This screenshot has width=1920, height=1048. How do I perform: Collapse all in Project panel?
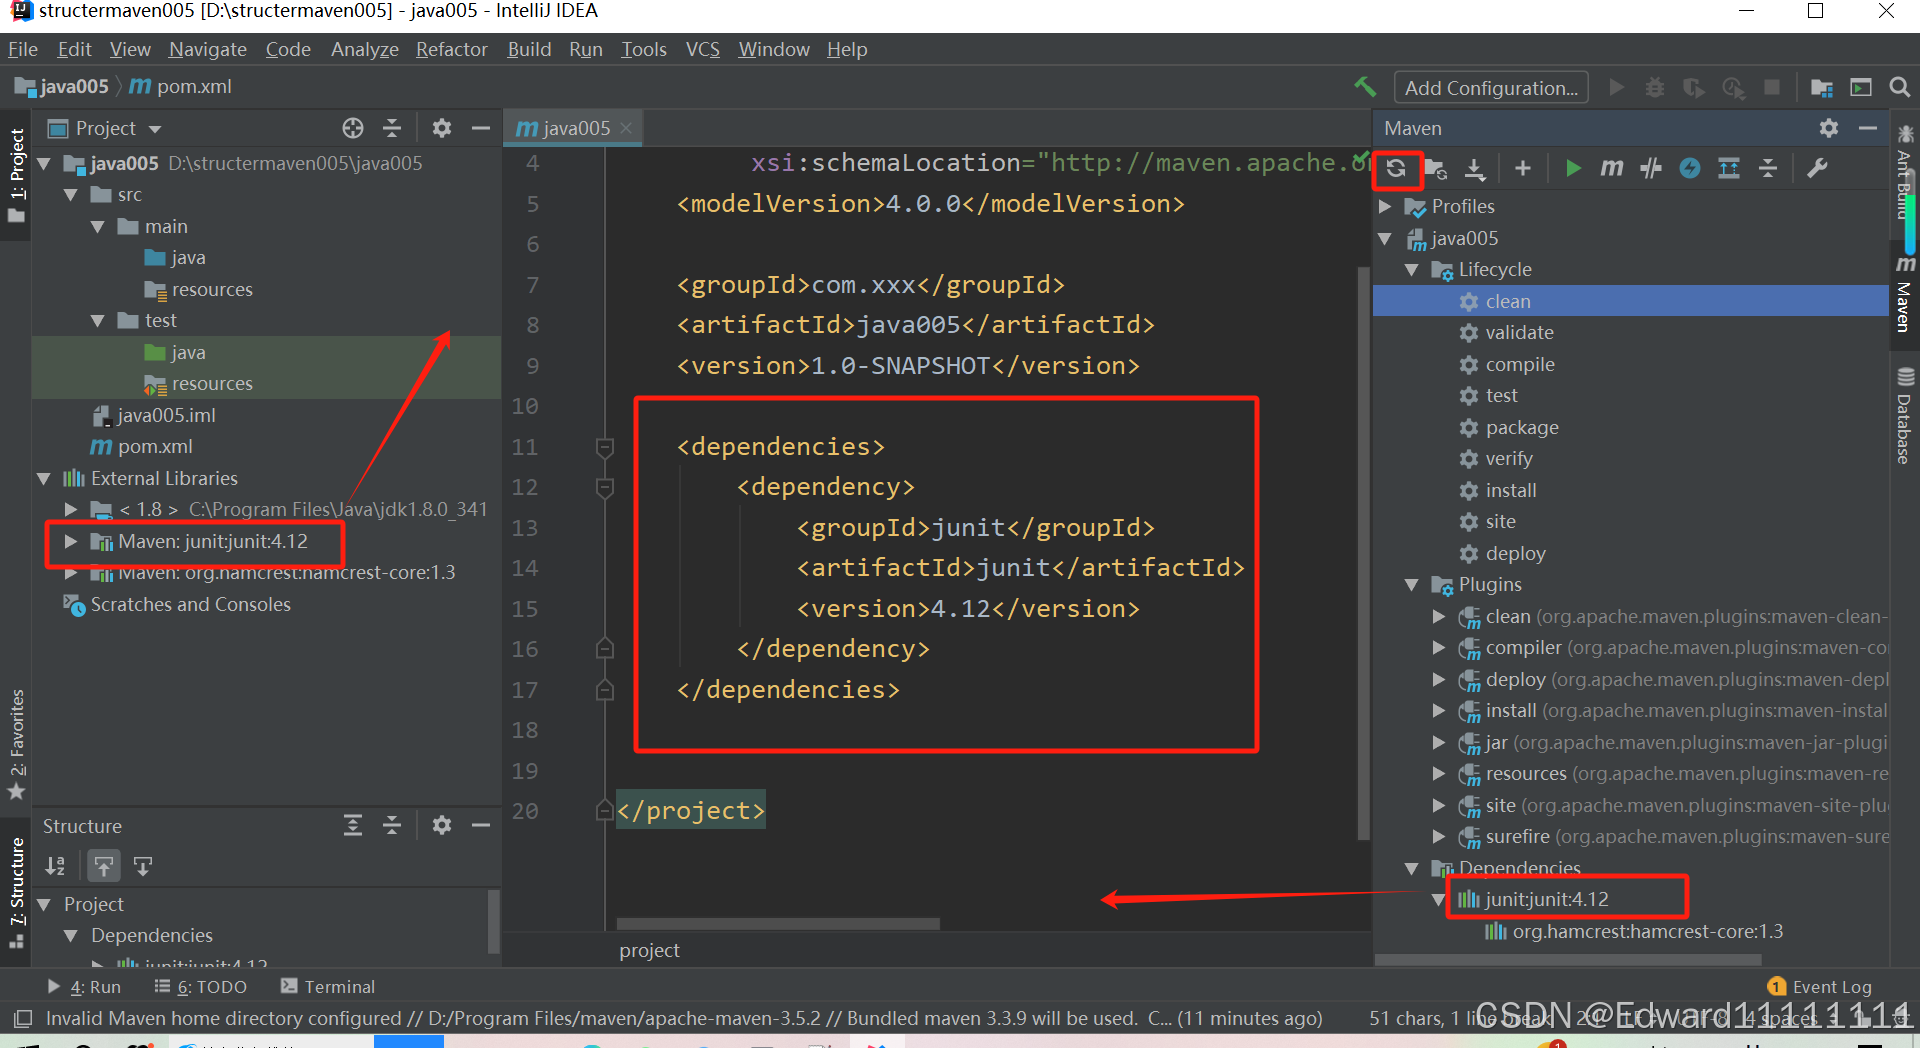[x=392, y=128]
